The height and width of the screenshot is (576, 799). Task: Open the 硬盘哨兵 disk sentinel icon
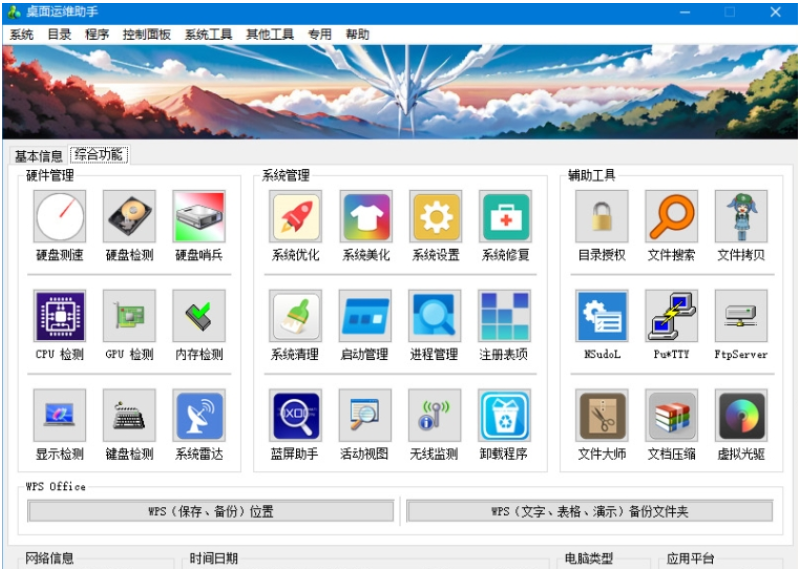[199, 217]
